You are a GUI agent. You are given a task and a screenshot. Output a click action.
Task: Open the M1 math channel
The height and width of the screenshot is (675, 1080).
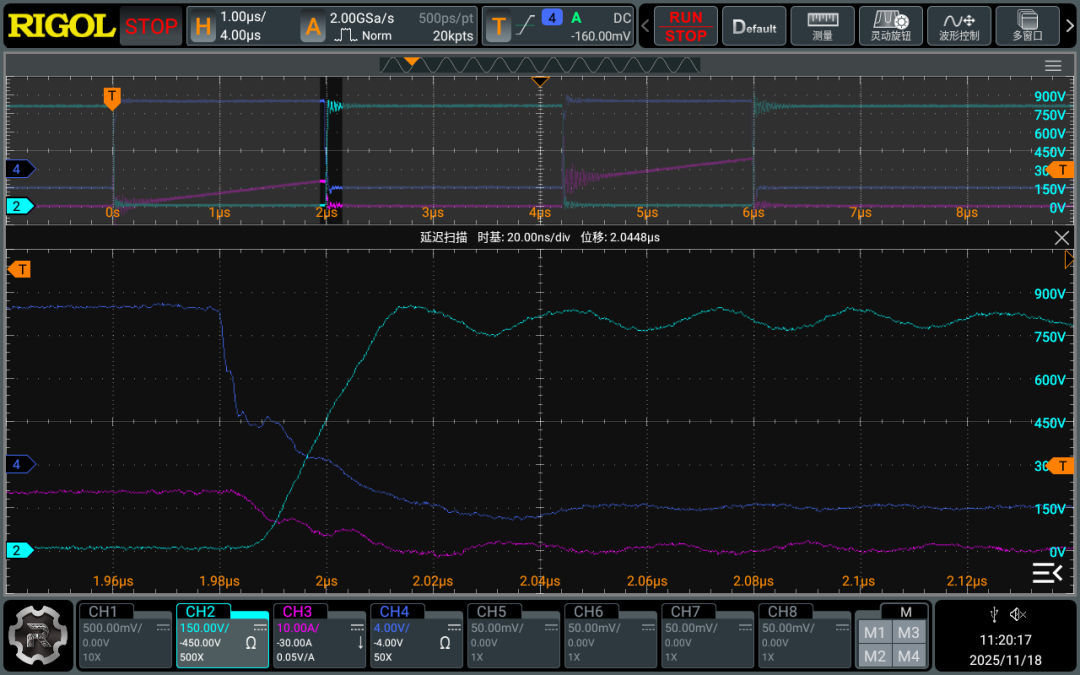click(875, 632)
